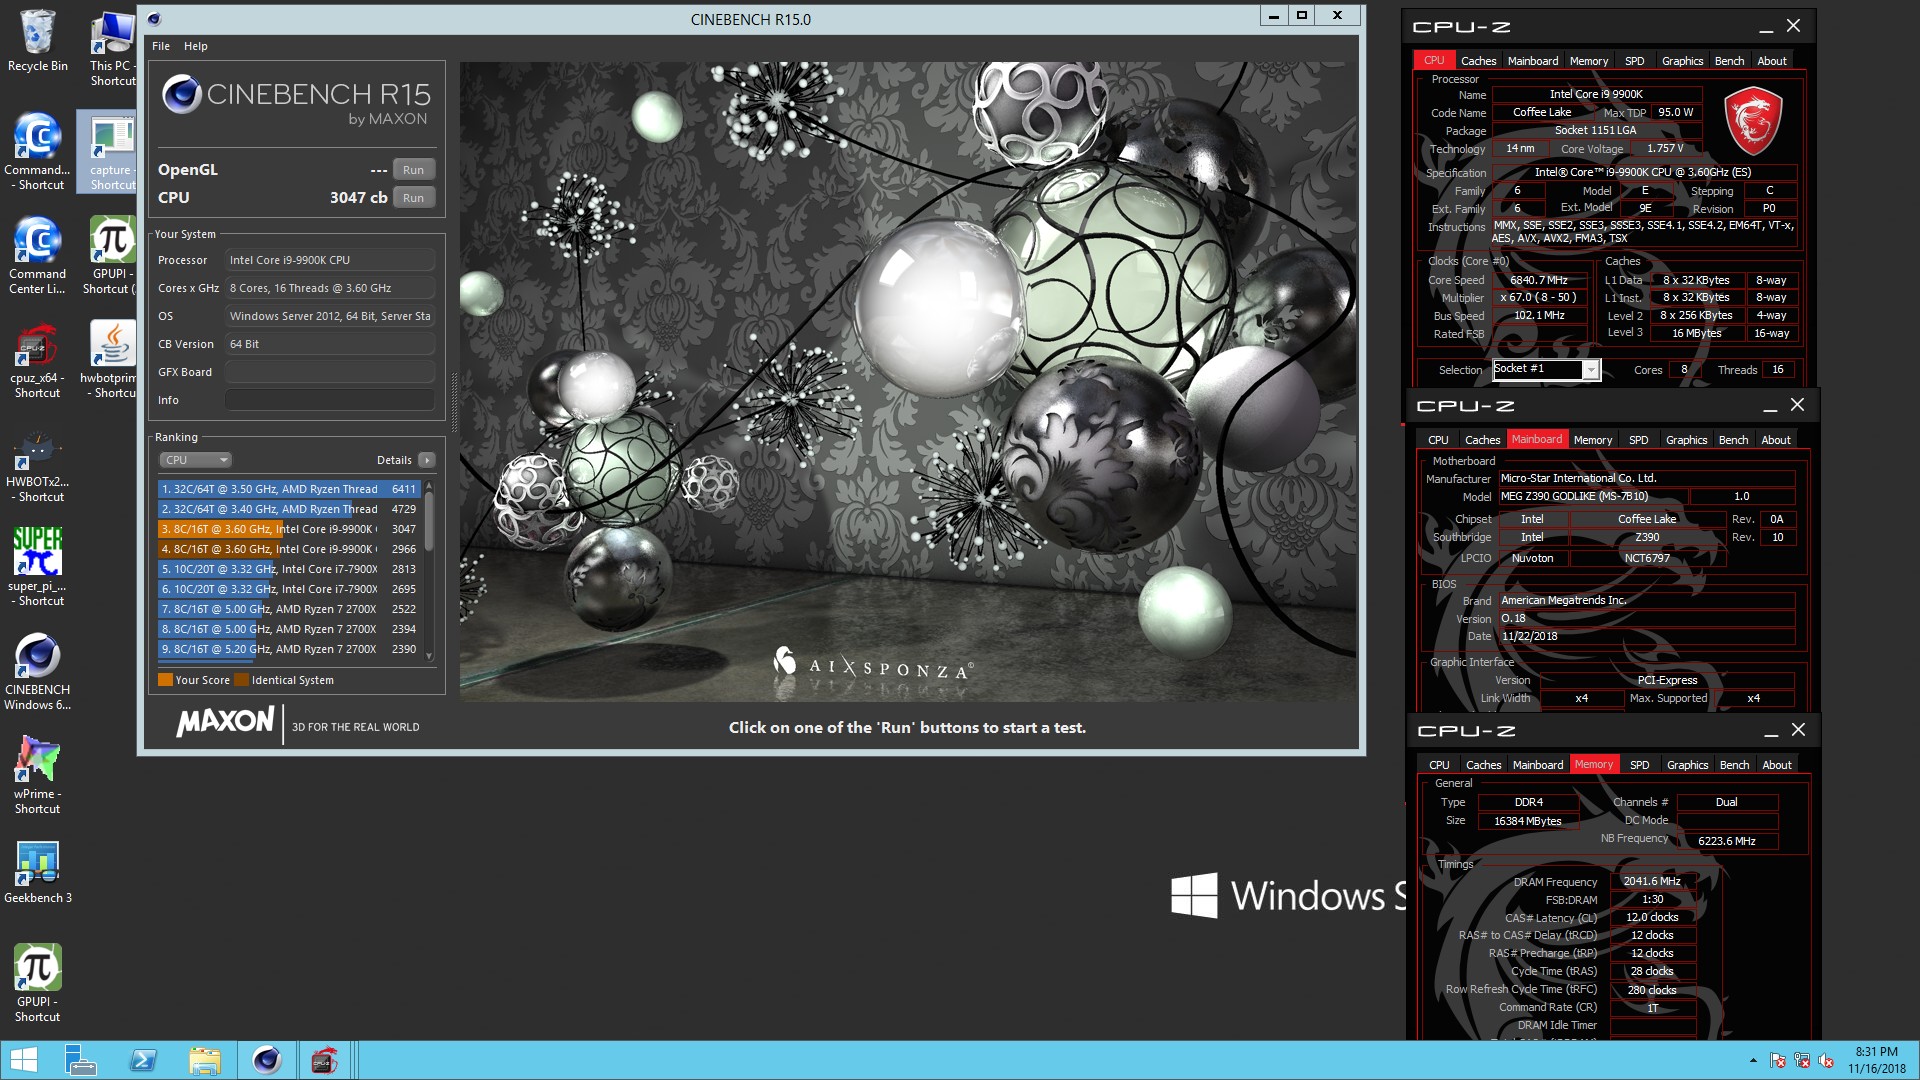This screenshot has height=1080, width=1920.
Task: Open Caches tab in bottom CPU-Z window
Action: (1484, 765)
